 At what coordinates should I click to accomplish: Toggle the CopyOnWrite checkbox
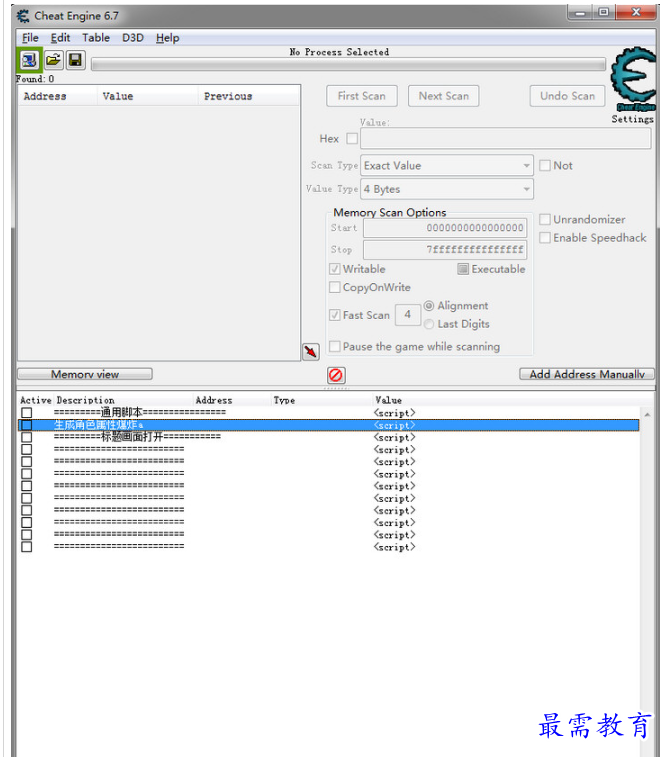click(x=334, y=287)
